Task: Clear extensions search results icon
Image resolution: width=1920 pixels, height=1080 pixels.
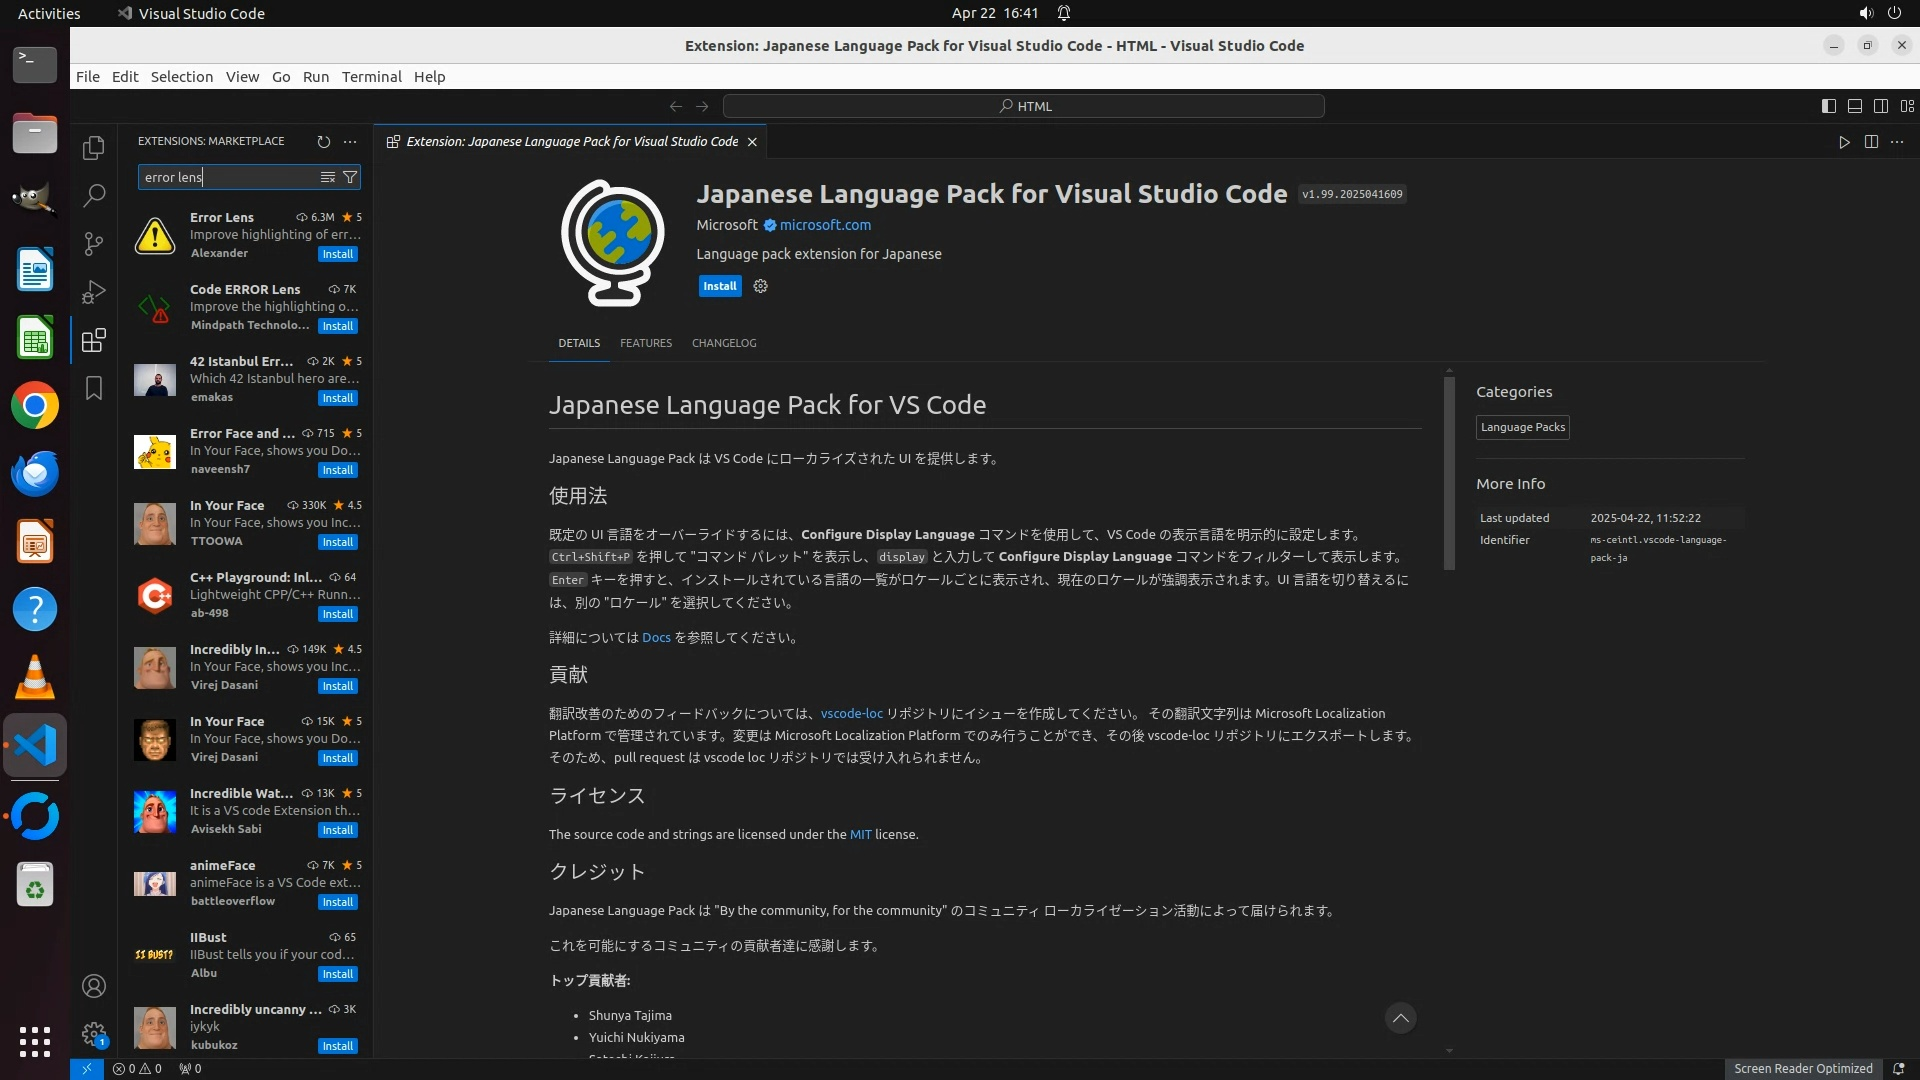Action: (x=327, y=177)
